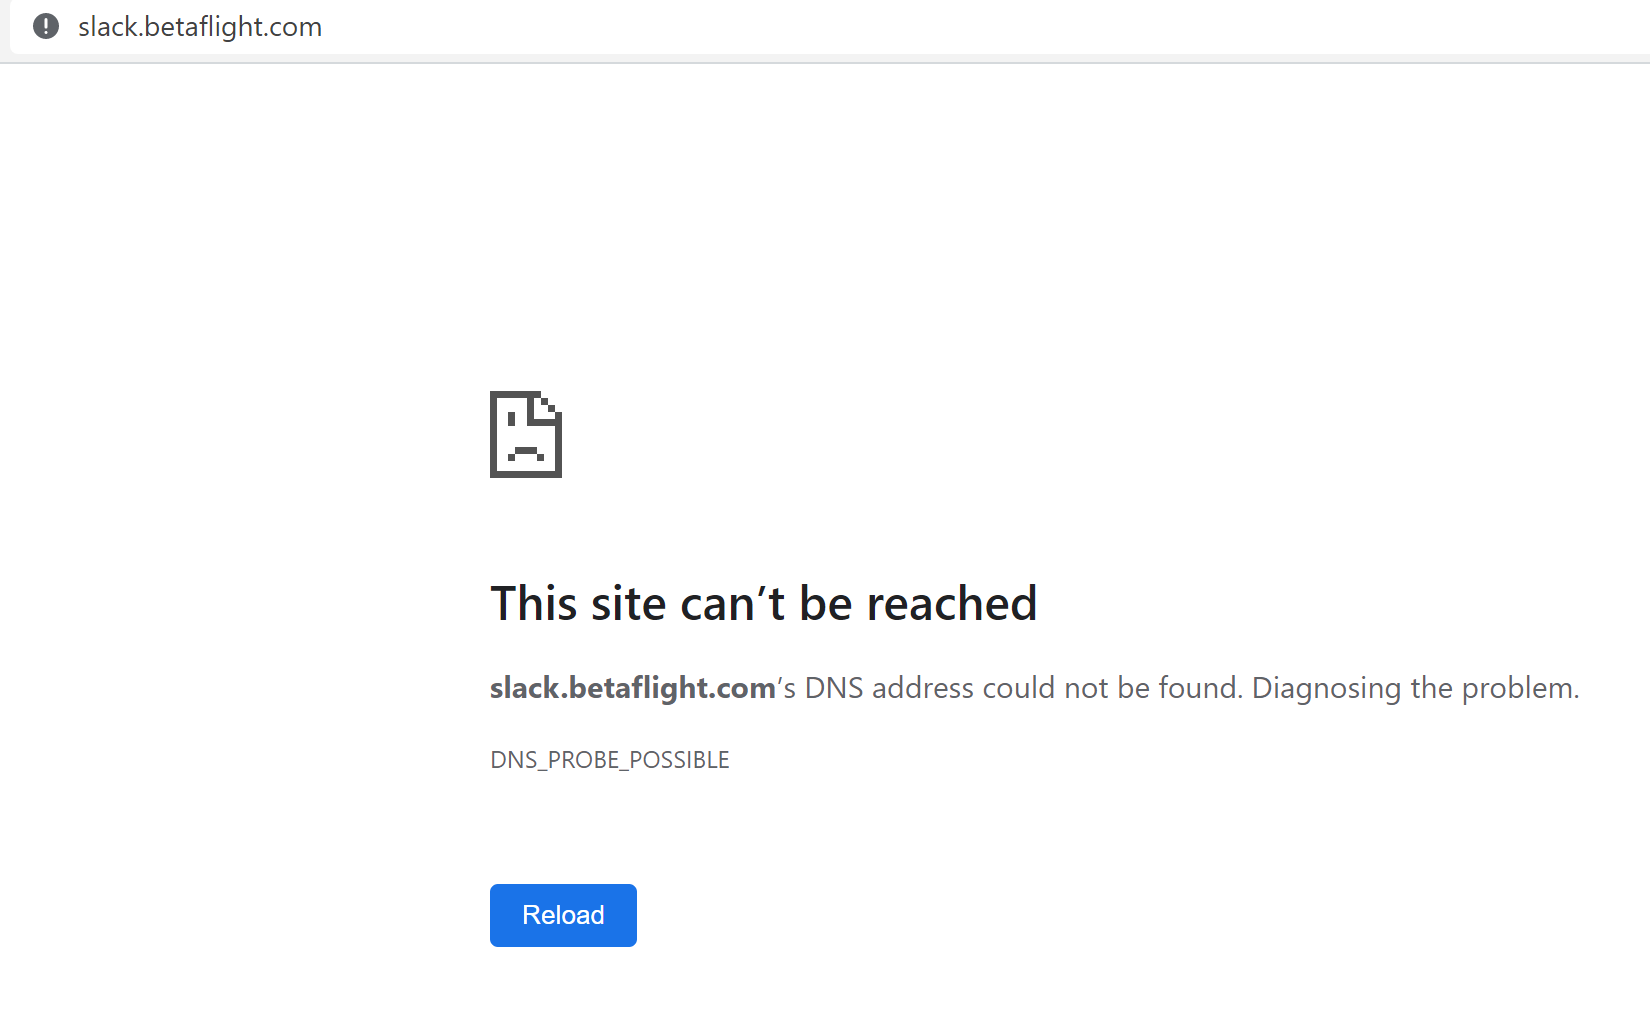
Task: Click the info symbol preceding slack.betaflight.com
Action: click(45, 26)
